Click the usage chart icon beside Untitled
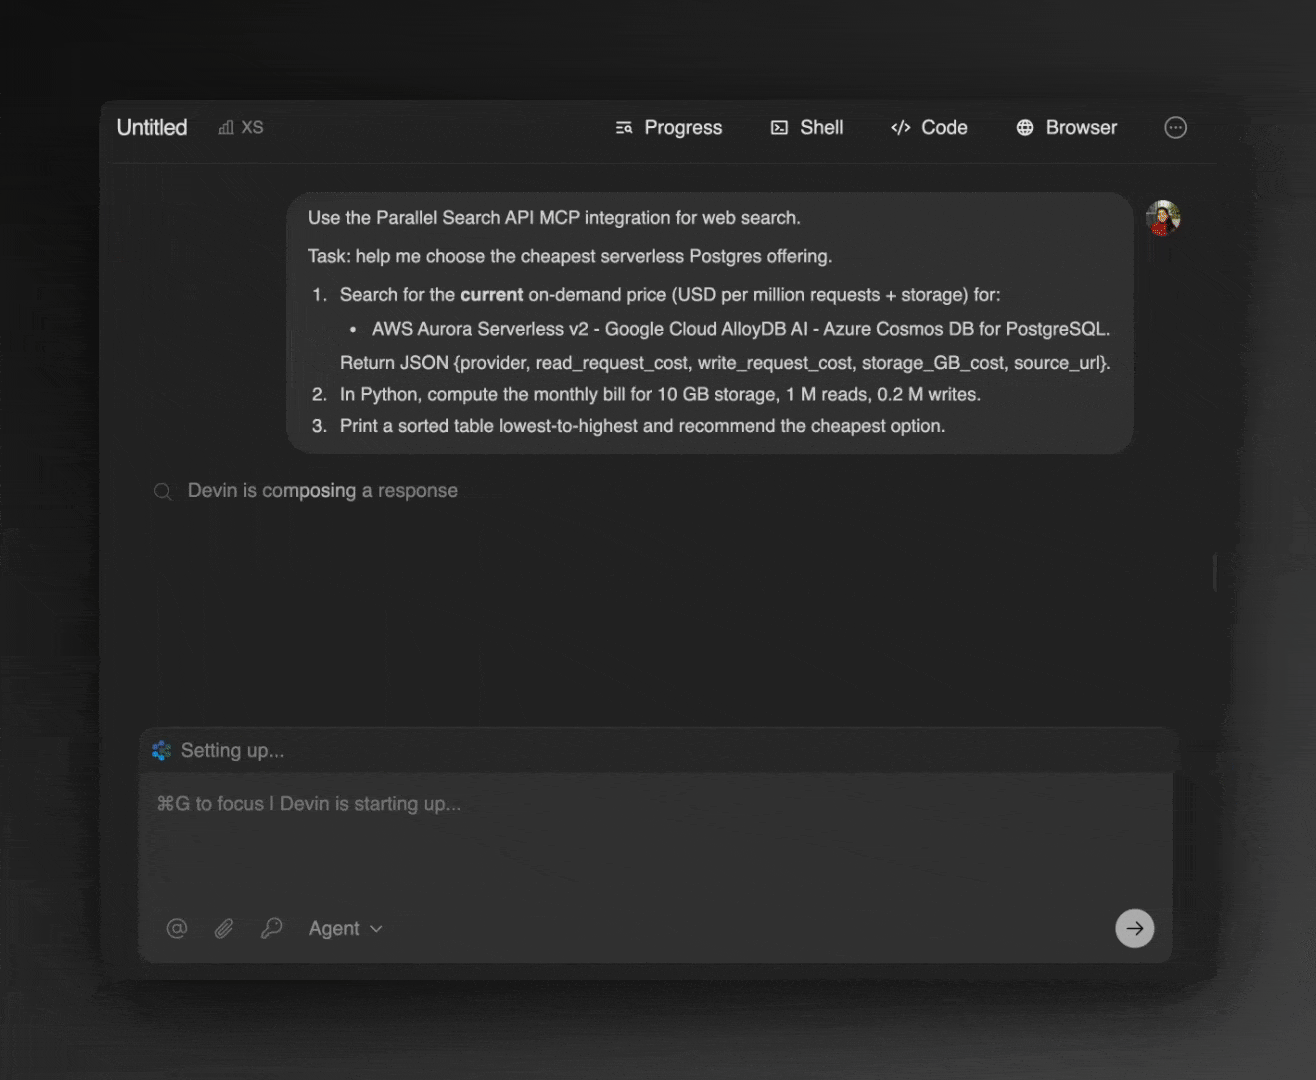This screenshot has height=1080, width=1316. [225, 127]
